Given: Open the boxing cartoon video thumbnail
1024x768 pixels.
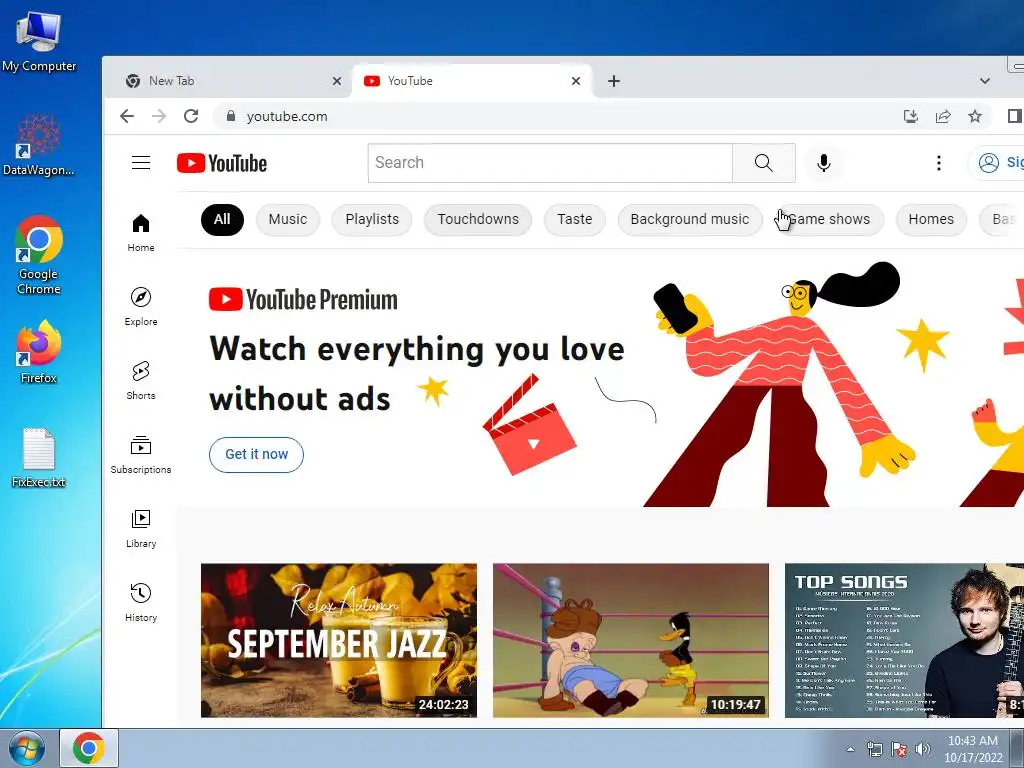Looking at the screenshot, I should pos(631,640).
